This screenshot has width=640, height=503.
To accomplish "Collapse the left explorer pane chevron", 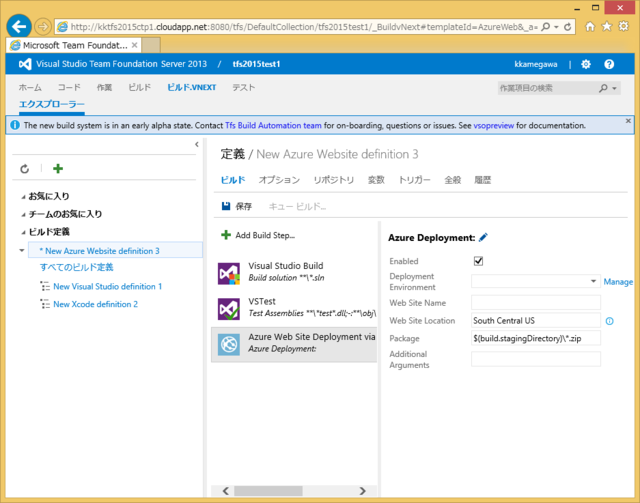I will tap(197, 144).
